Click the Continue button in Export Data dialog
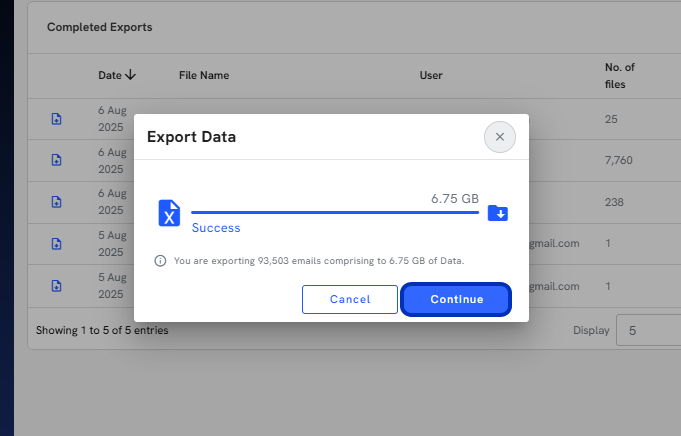 [x=456, y=299]
